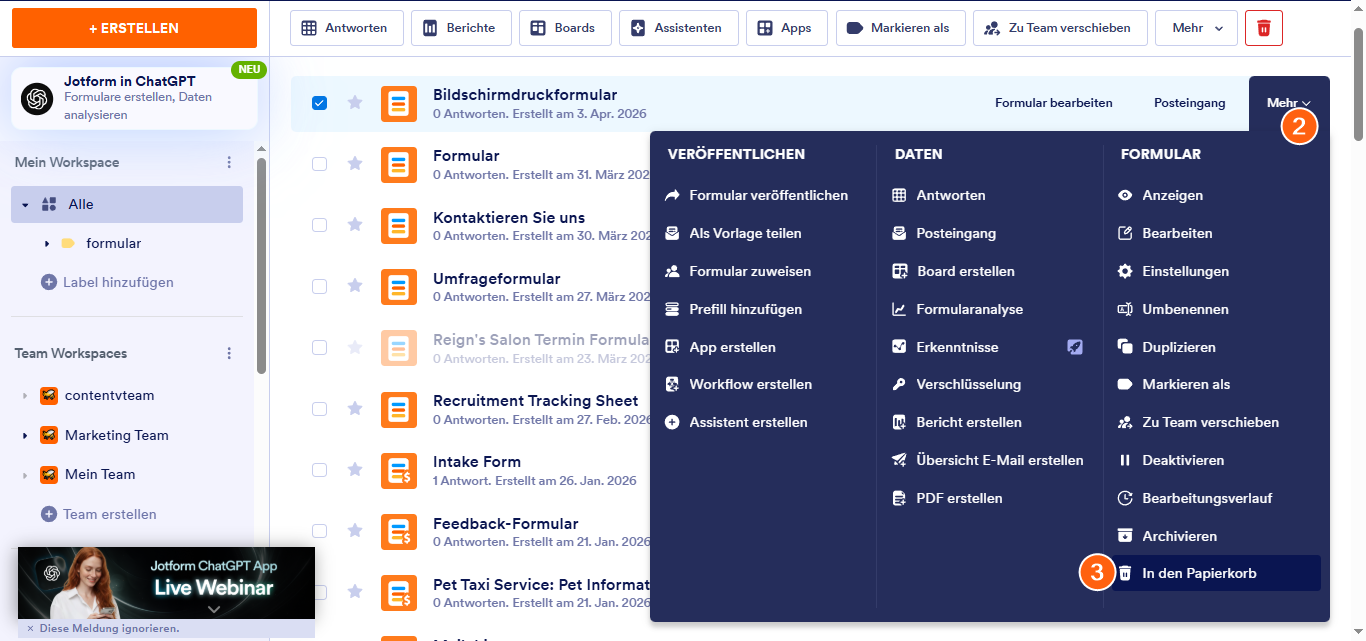
Task: Open the three-dot menu beside Mein Workspace
Action: click(229, 162)
